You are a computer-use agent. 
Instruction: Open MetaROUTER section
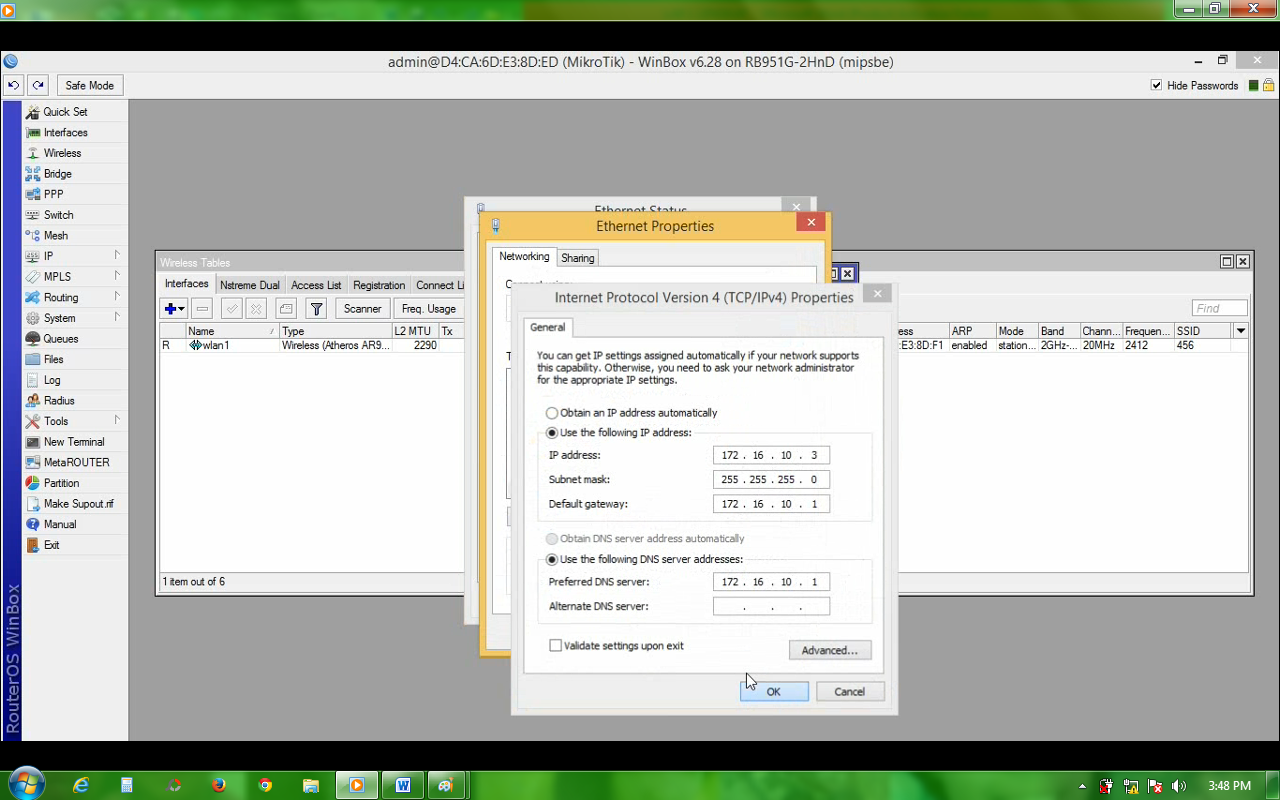click(75, 462)
